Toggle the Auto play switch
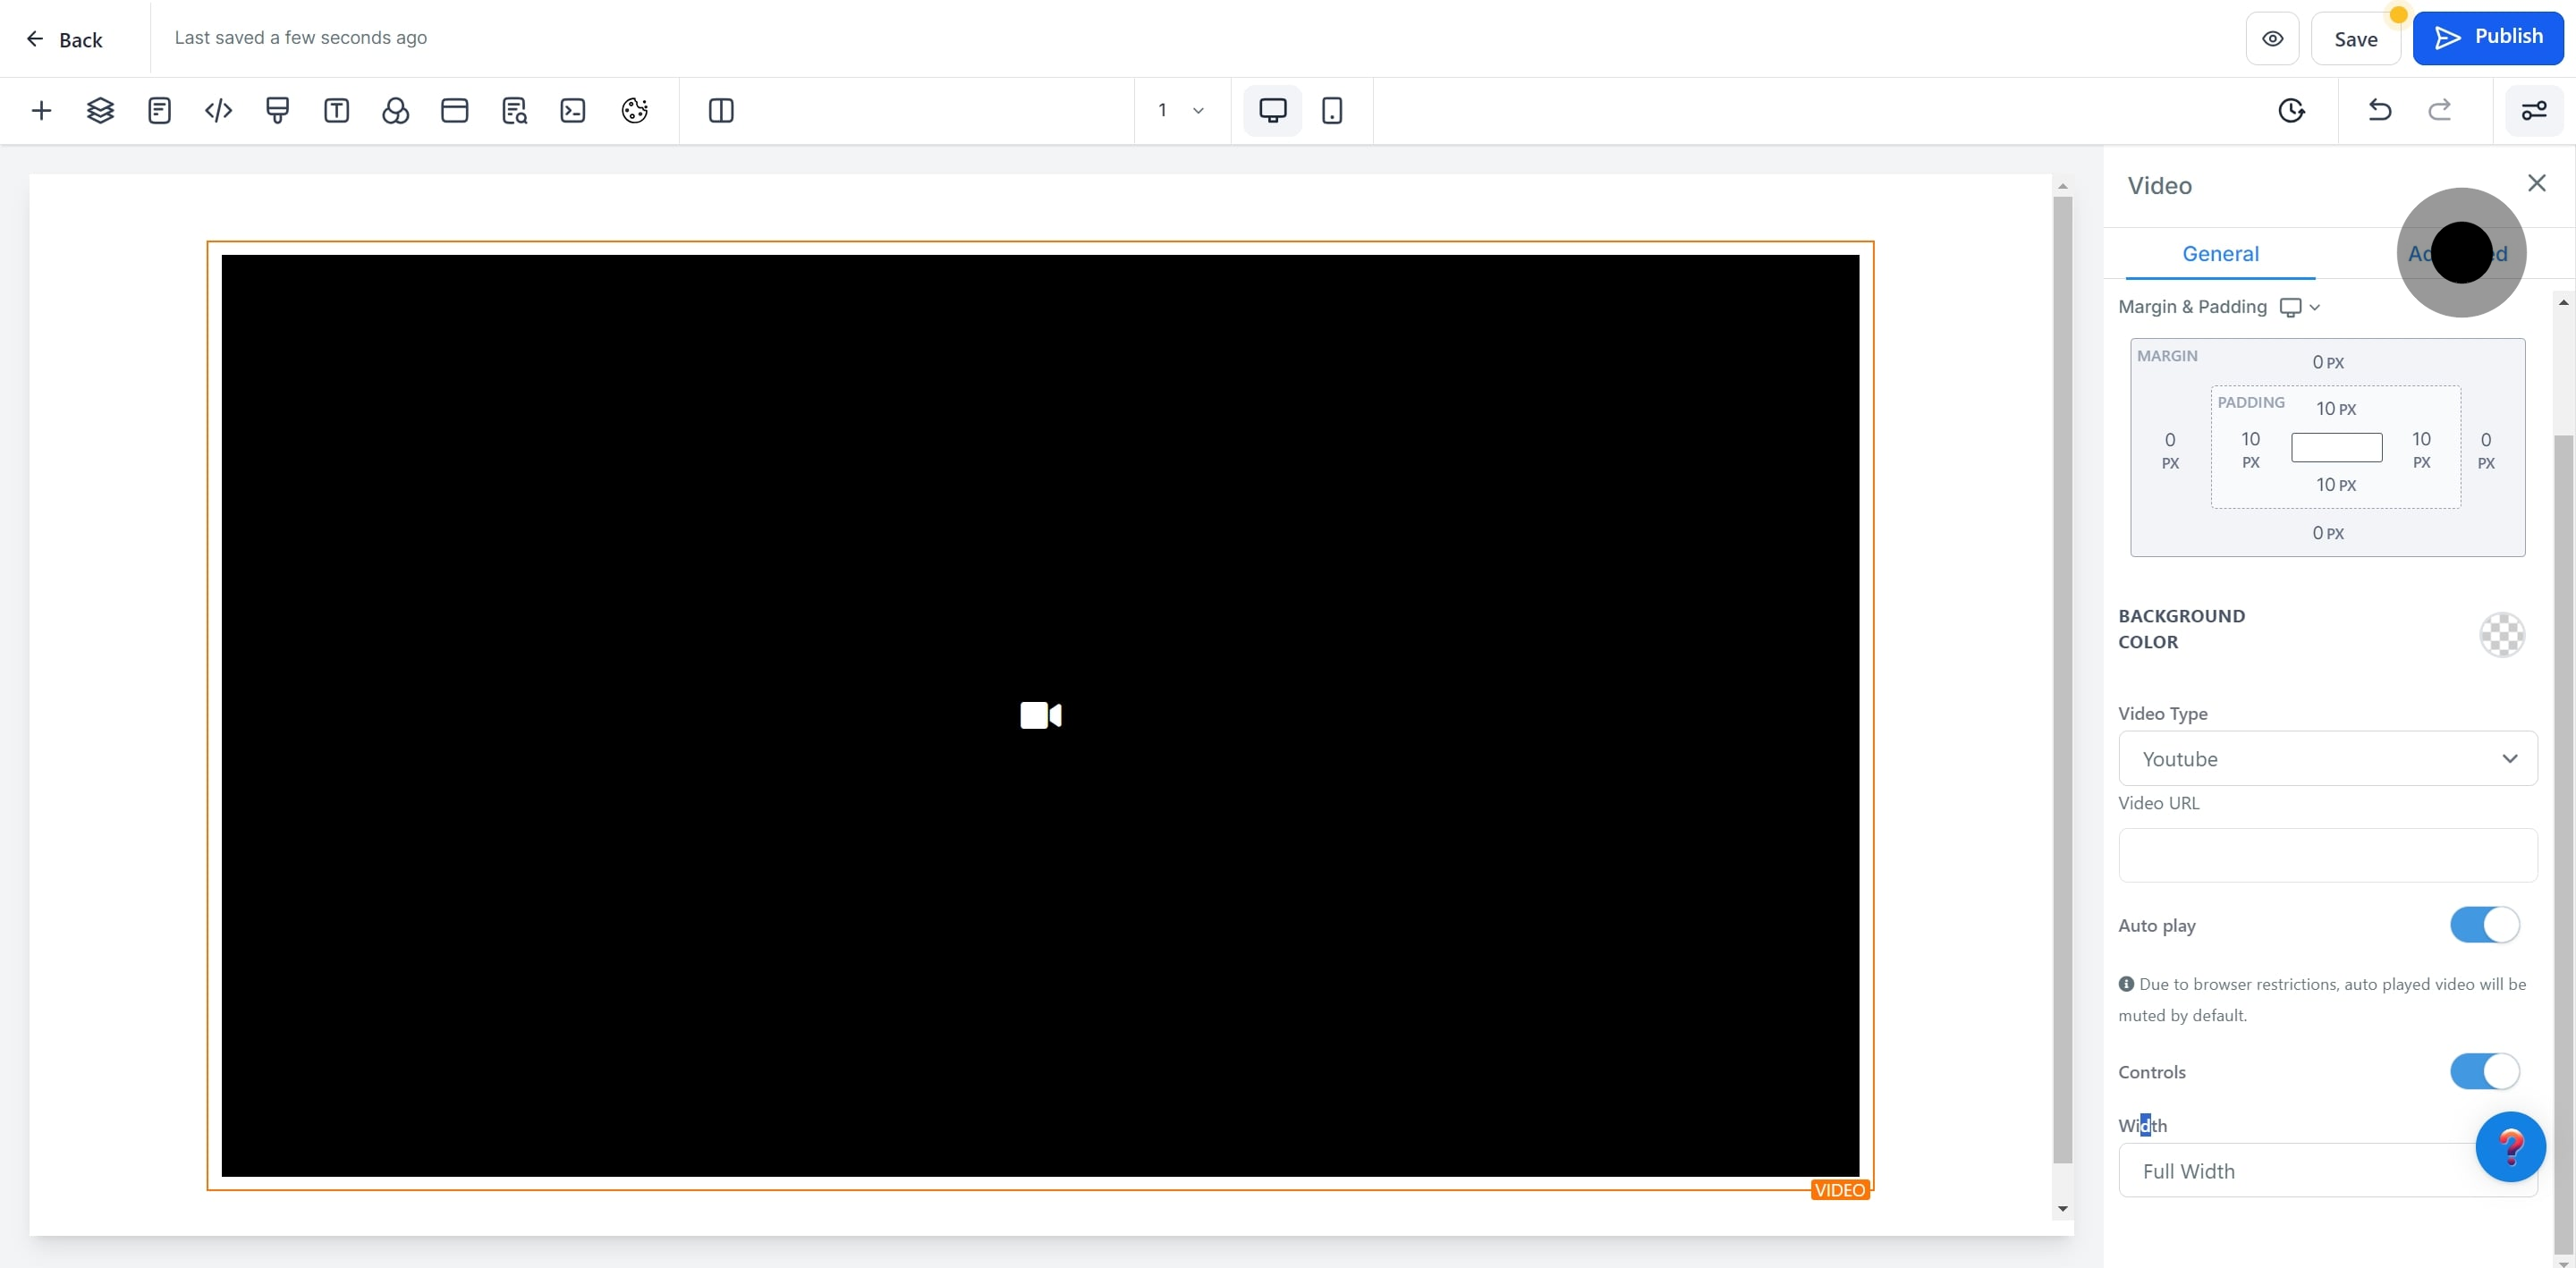 (2483, 925)
